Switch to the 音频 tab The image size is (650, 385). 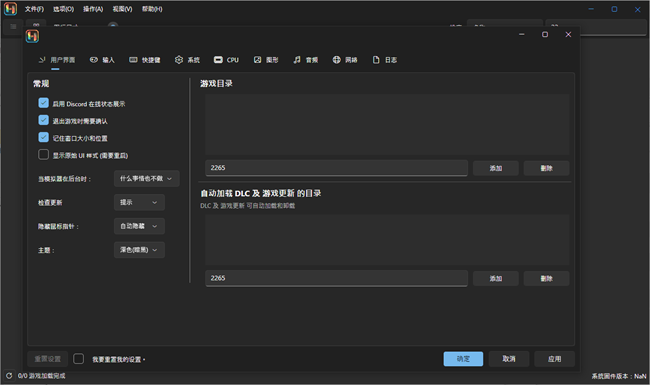point(306,60)
